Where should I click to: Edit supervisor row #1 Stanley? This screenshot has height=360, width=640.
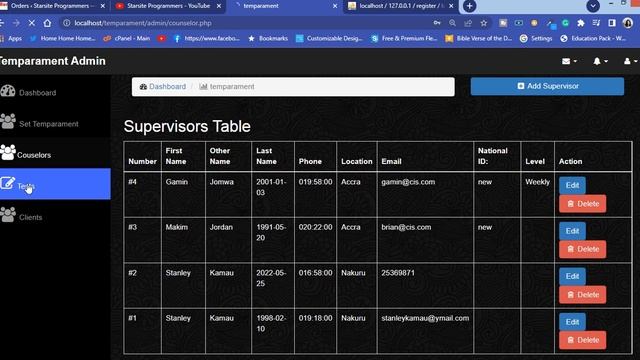(572, 322)
